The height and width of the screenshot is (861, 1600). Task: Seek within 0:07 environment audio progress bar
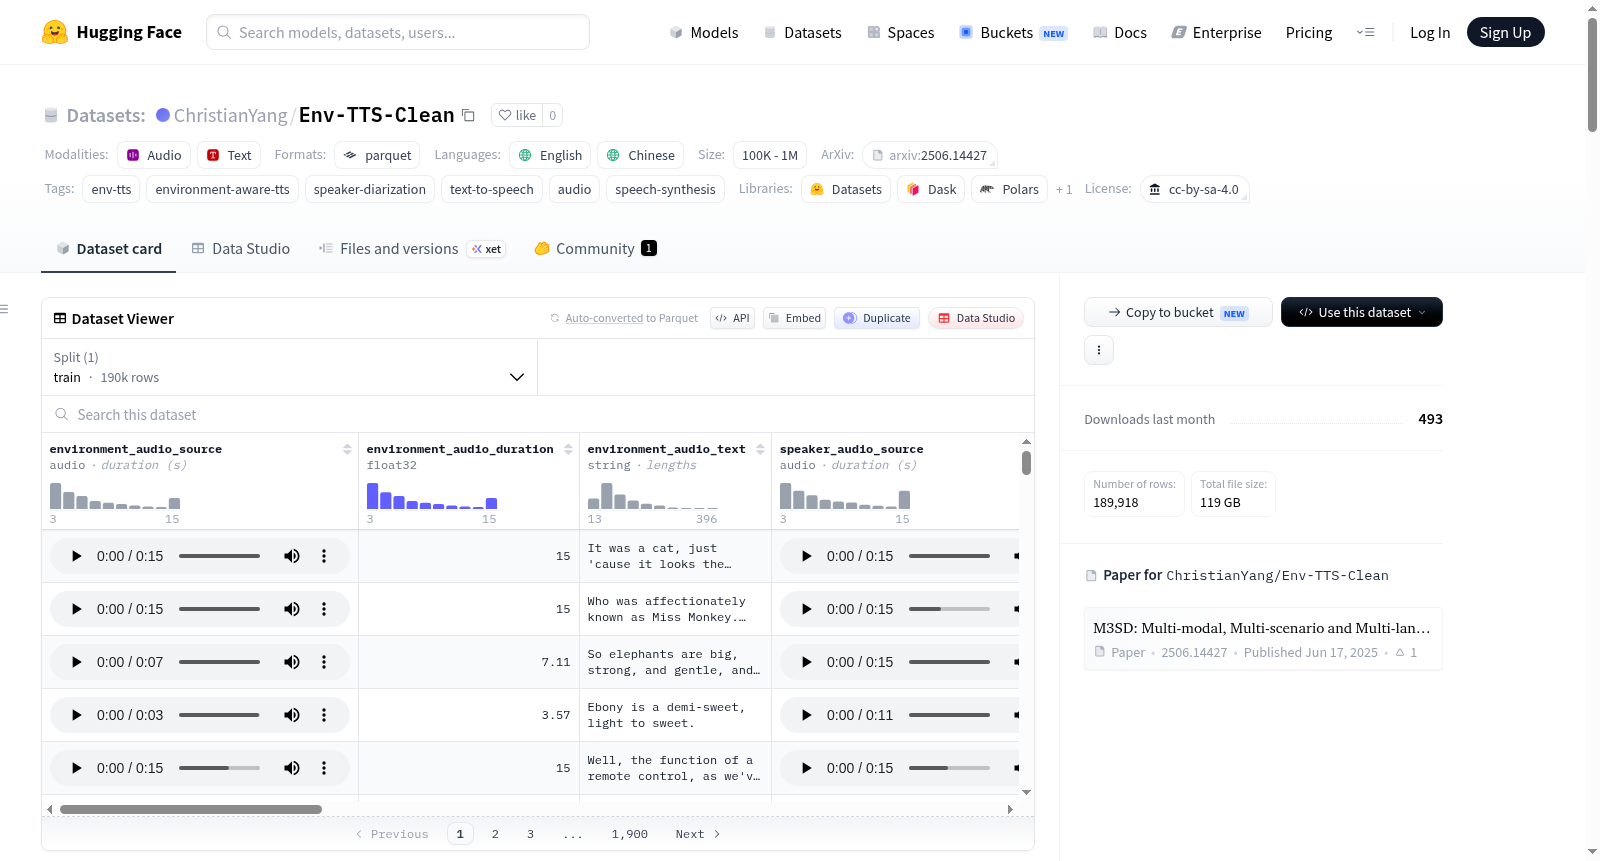(219, 662)
